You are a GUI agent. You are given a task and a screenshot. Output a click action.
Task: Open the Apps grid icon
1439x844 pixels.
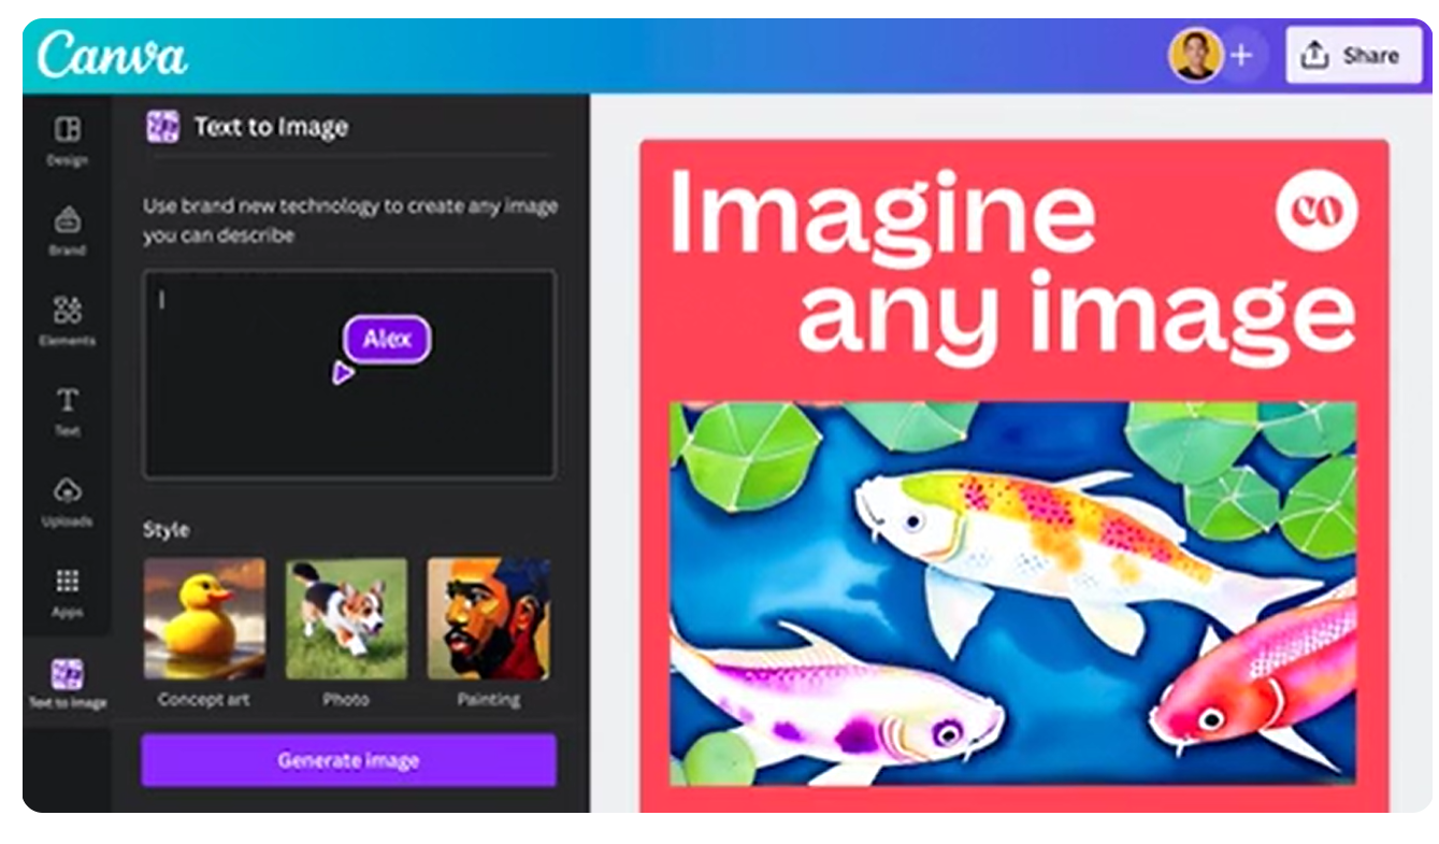[x=67, y=580]
